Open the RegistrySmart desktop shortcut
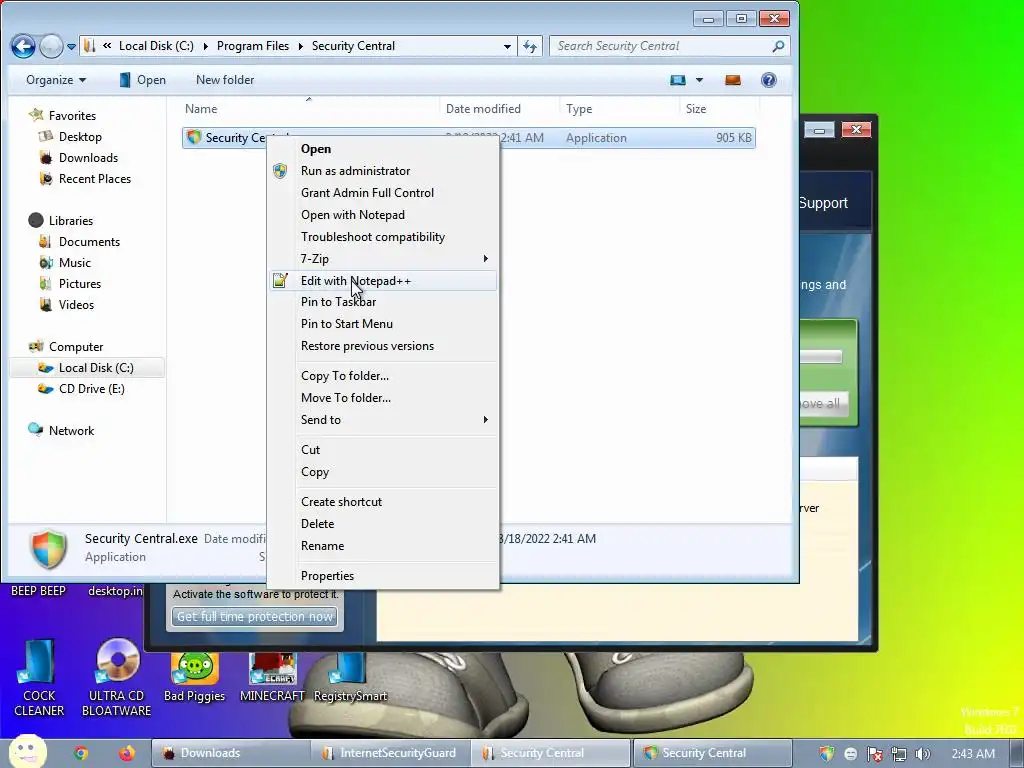Image resolution: width=1024 pixels, height=768 pixels. tap(351, 678)
